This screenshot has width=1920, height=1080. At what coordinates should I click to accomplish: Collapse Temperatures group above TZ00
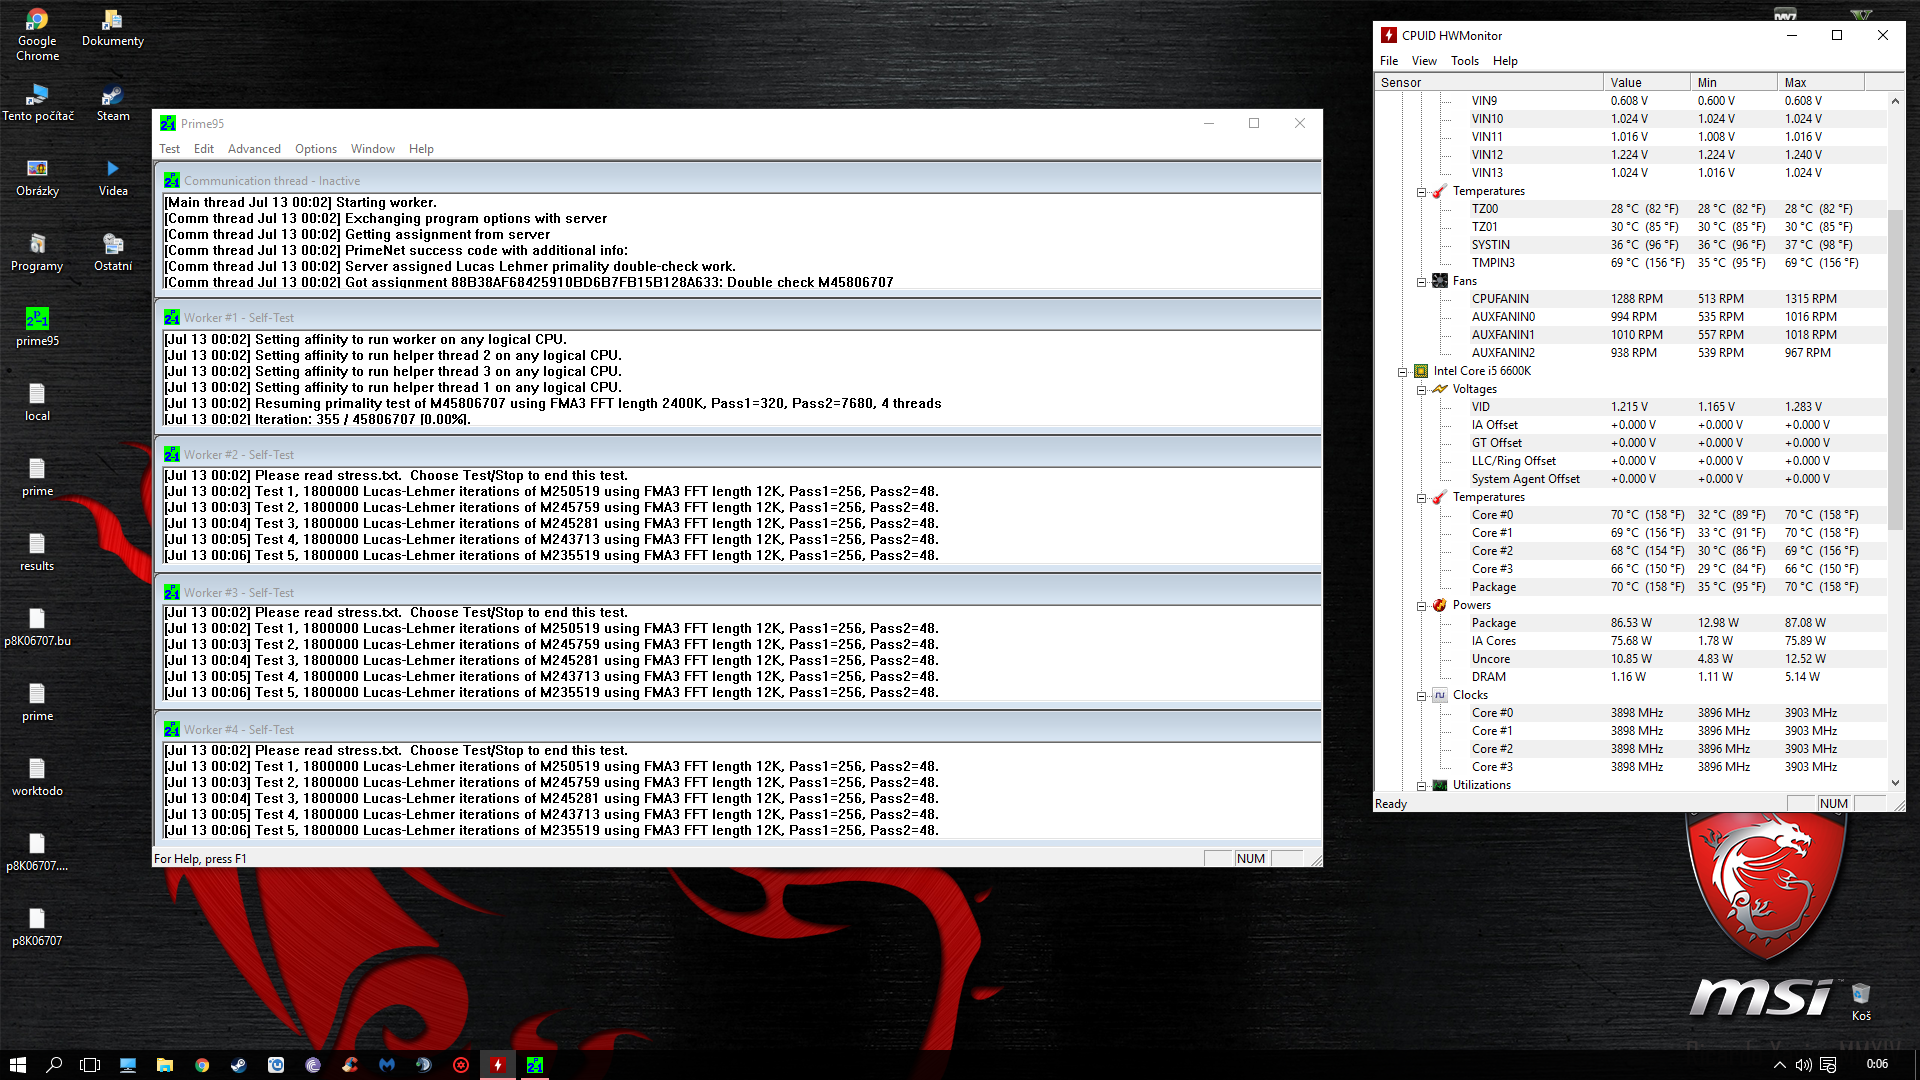(x=1421, y=191)
